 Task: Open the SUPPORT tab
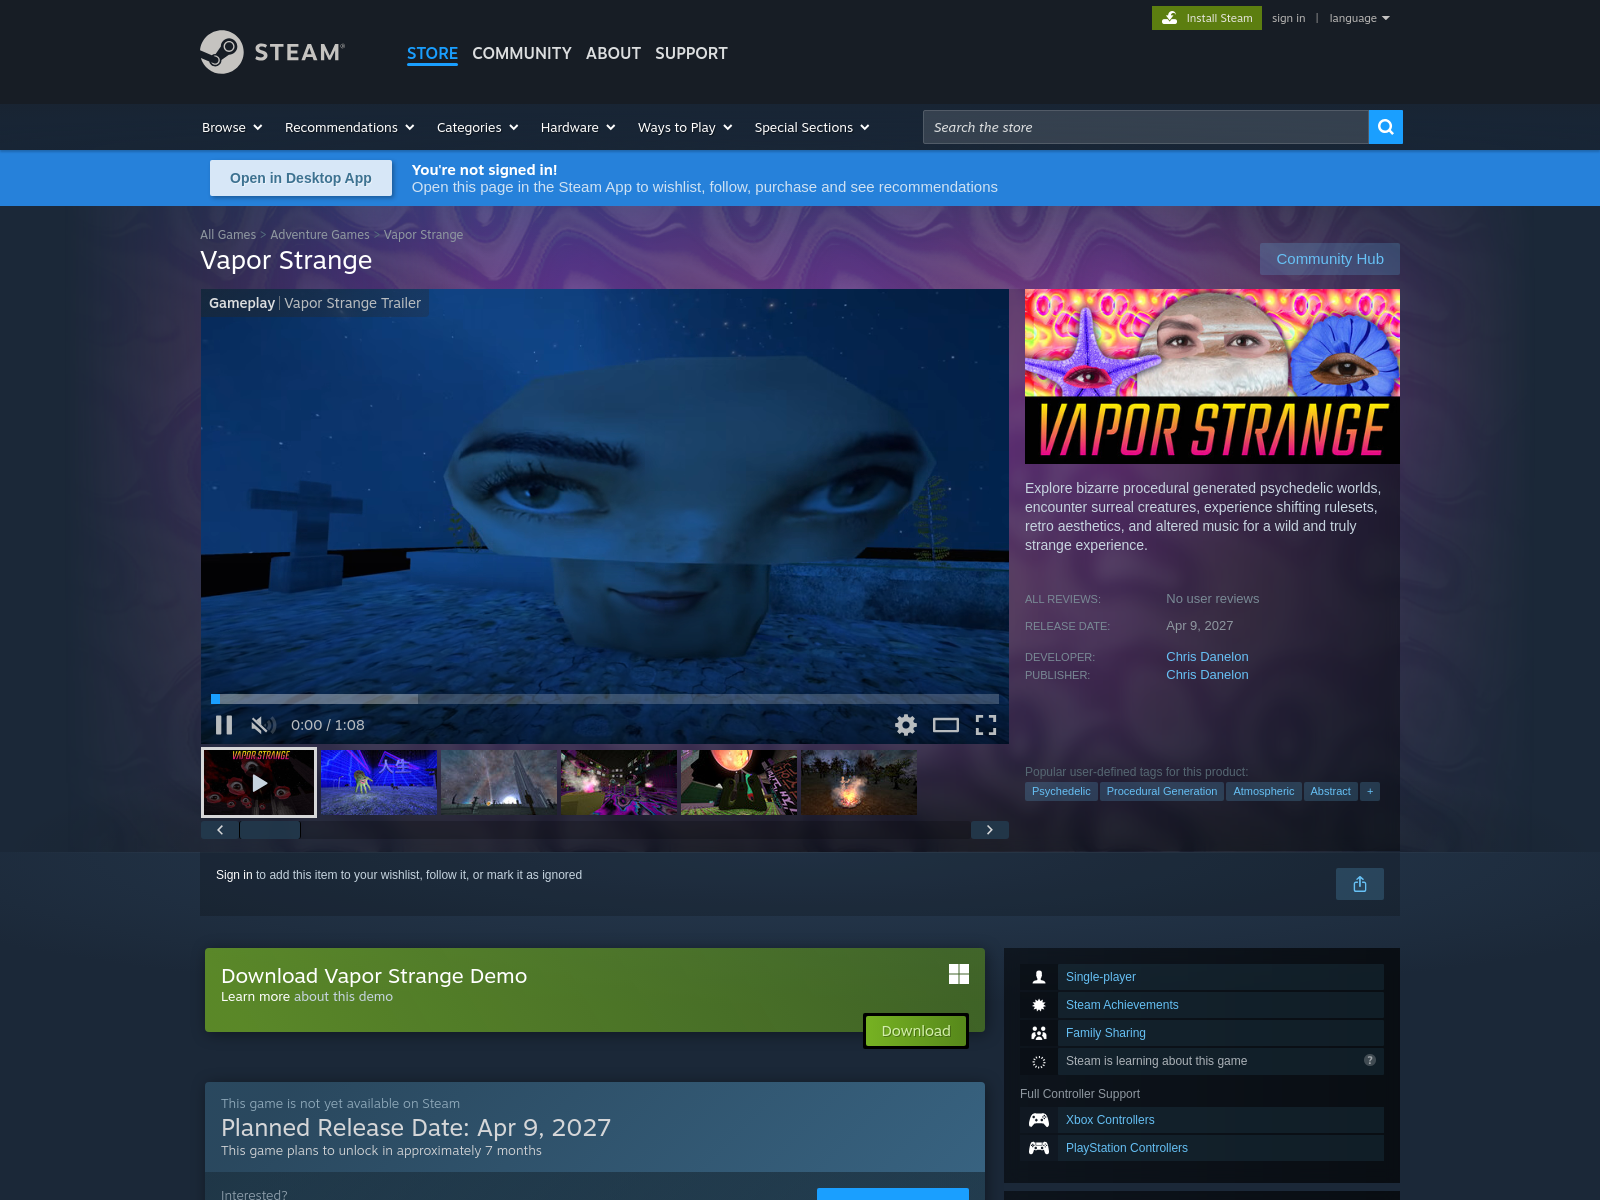click(691, 53)
